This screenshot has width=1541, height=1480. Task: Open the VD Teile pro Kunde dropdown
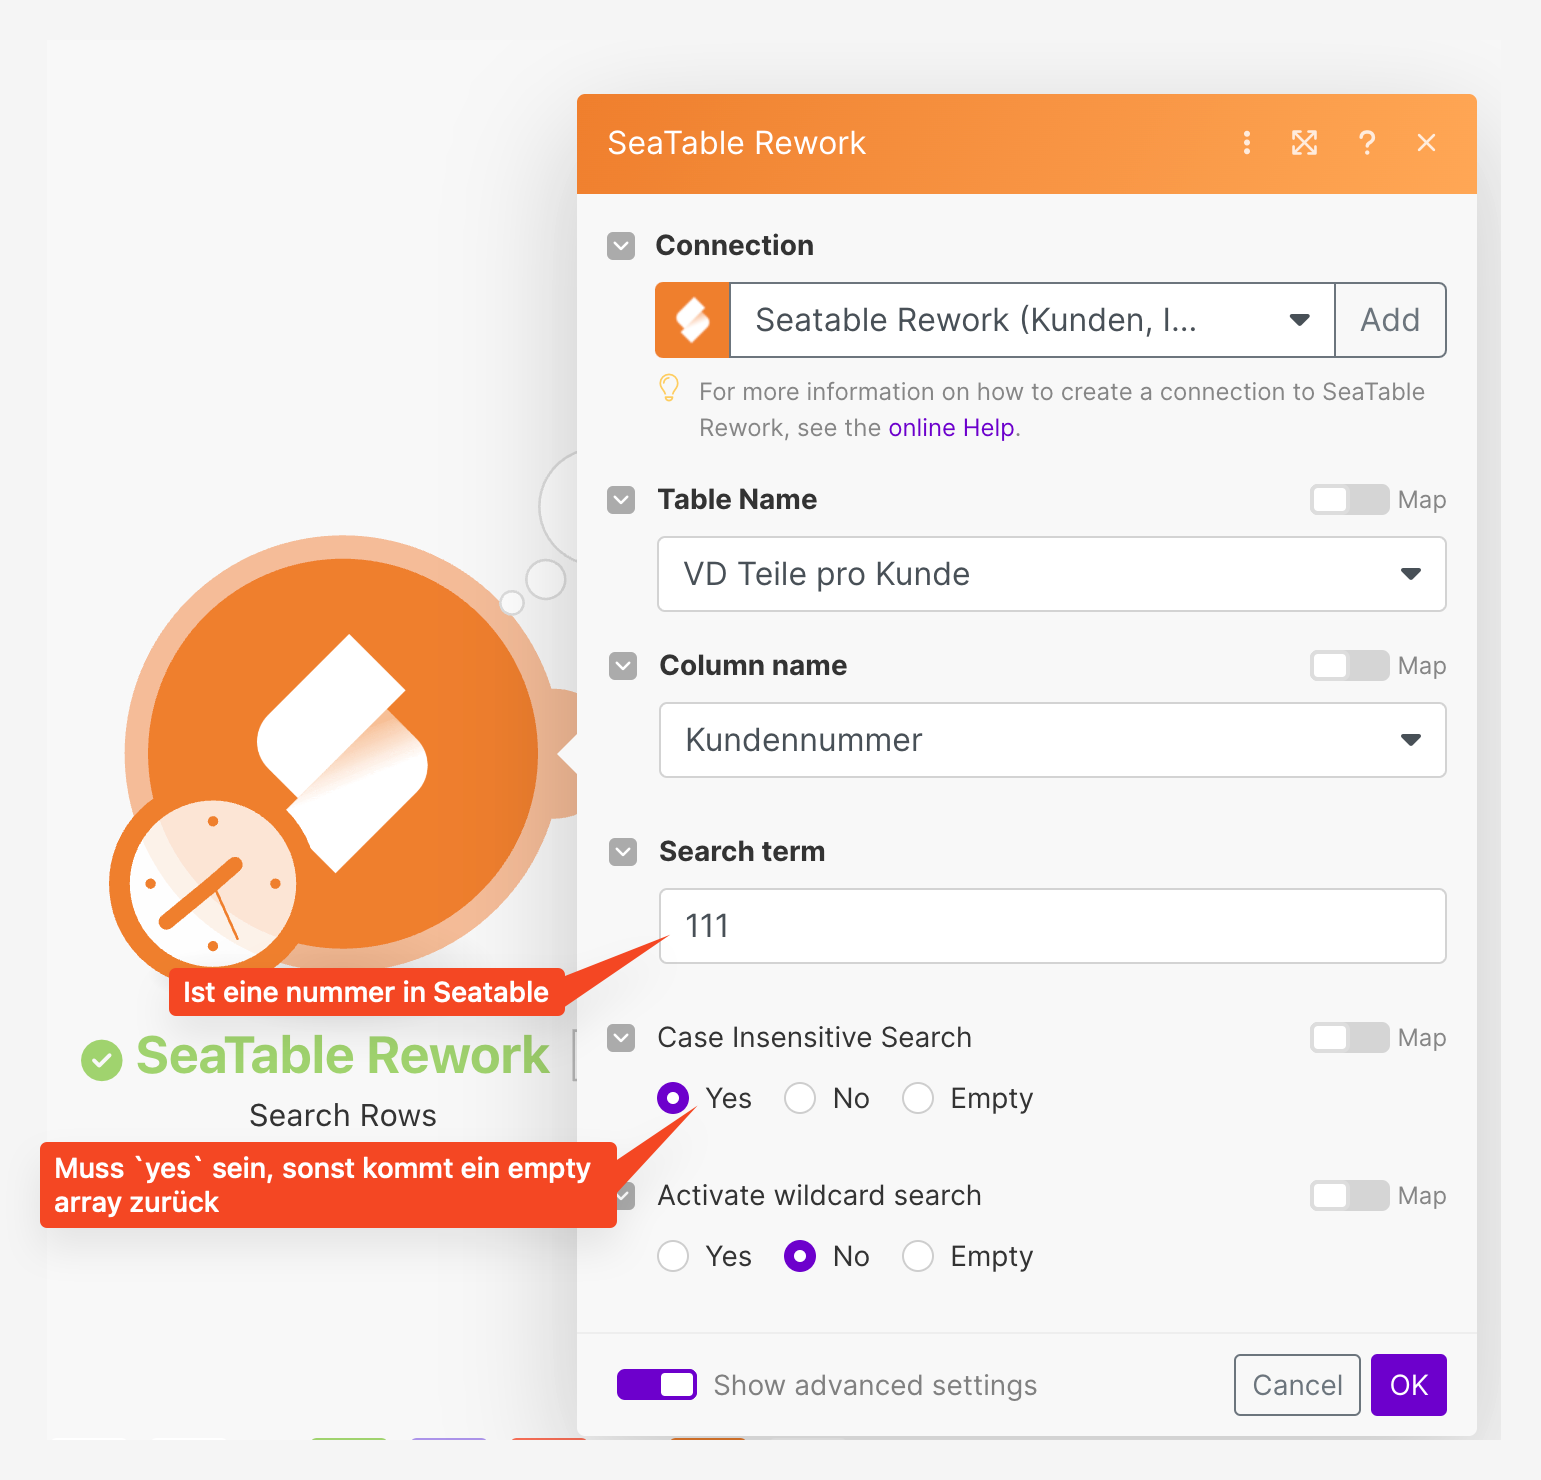point(1052,574)
